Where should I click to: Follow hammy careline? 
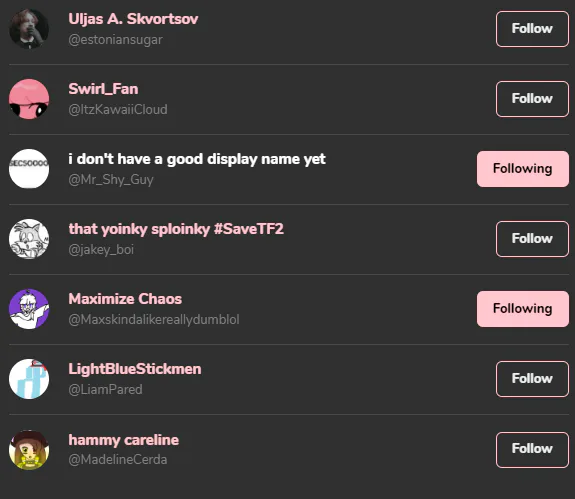coord(532,450)
